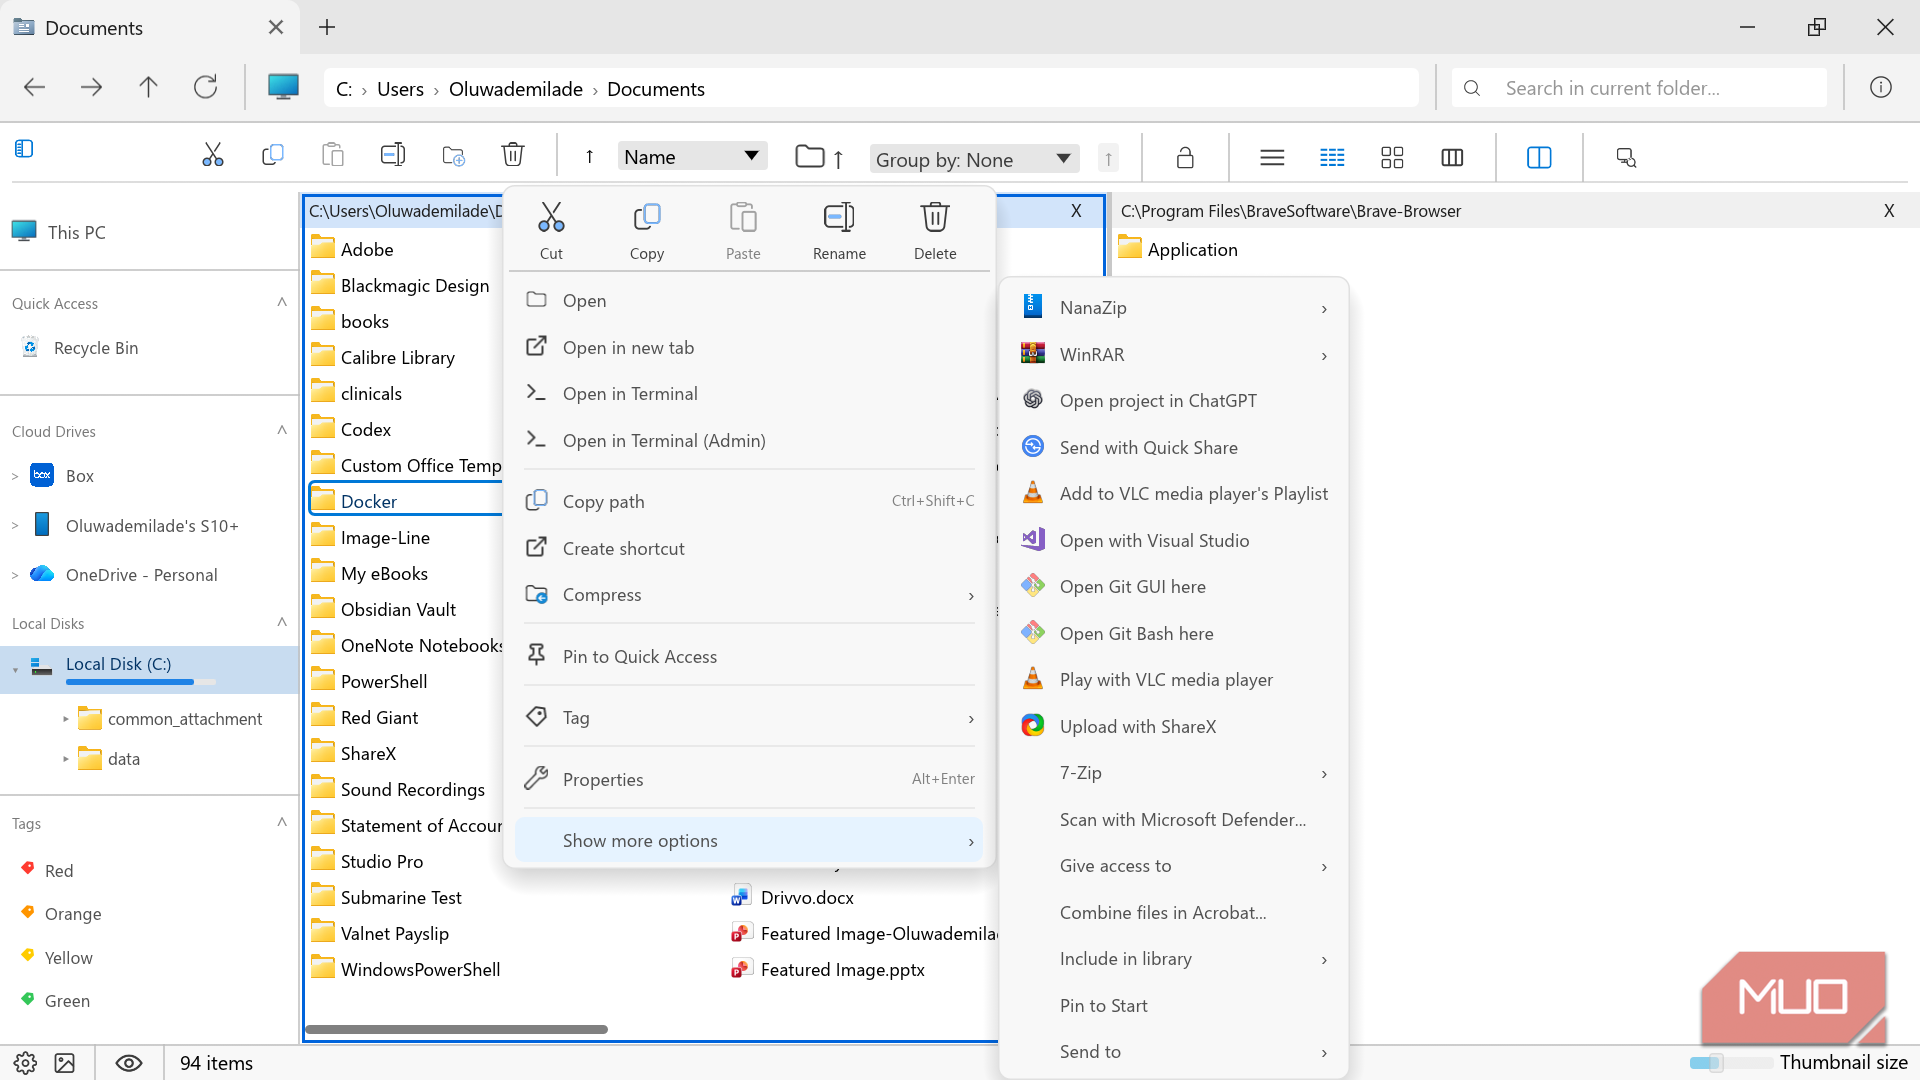
Task: Open settings gear in status bar
Action: 25,1063
